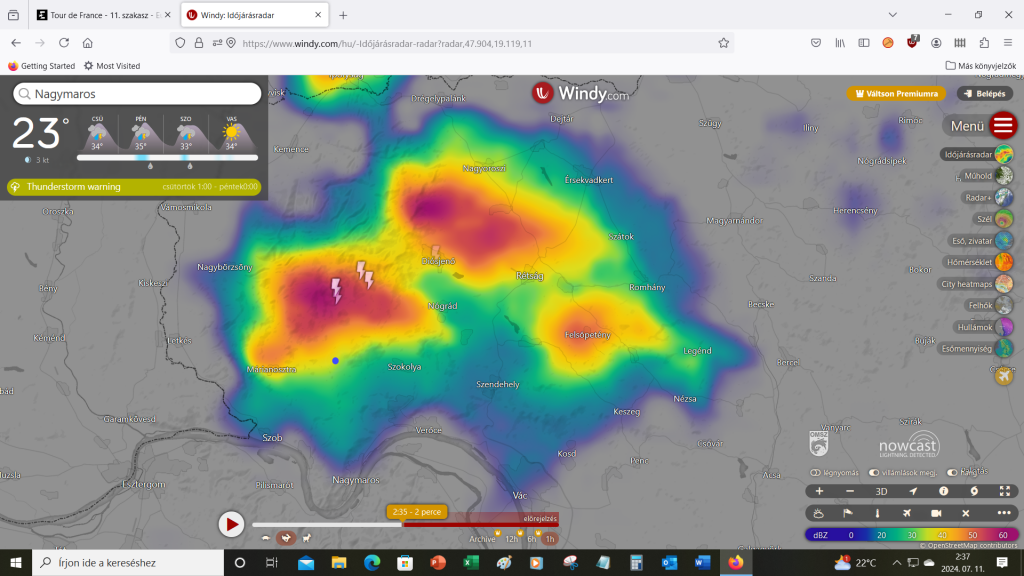
Task: Enter fullscreen map mode
Action: point(1004,491)
